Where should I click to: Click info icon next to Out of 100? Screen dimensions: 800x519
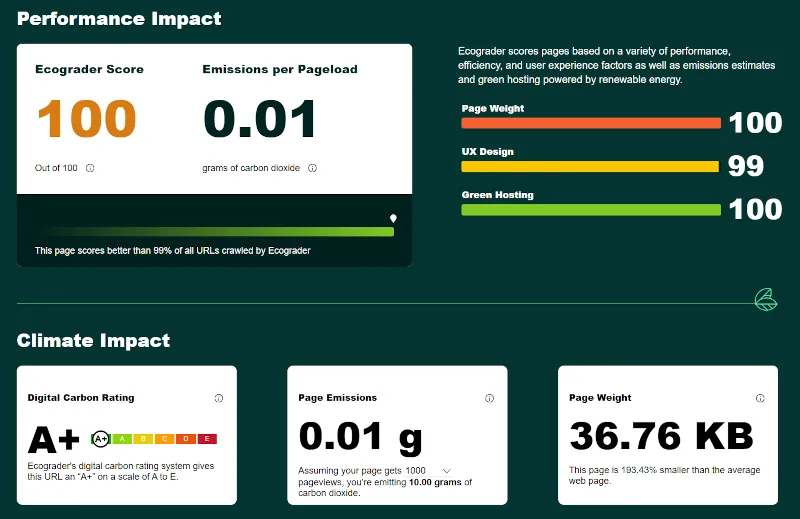point(90,168)
